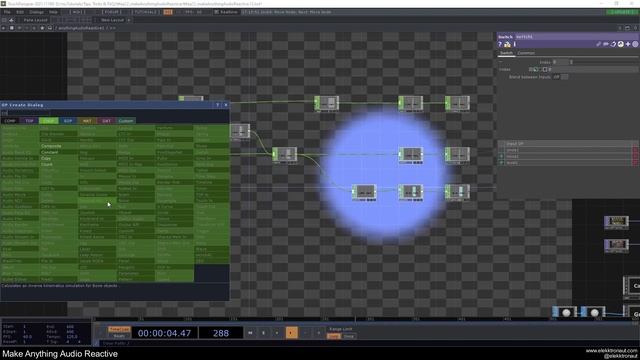Choose the Count operator
Viewport: 640px width, 360px height.
(47, 164)
